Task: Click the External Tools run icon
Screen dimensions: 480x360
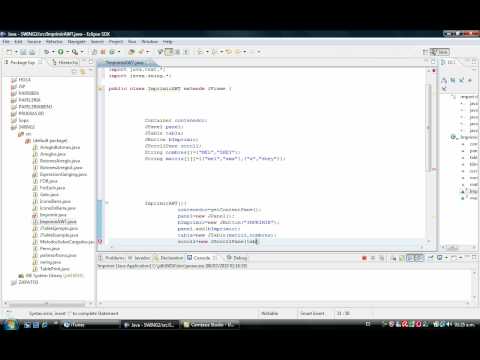Action: click(75, 52)
